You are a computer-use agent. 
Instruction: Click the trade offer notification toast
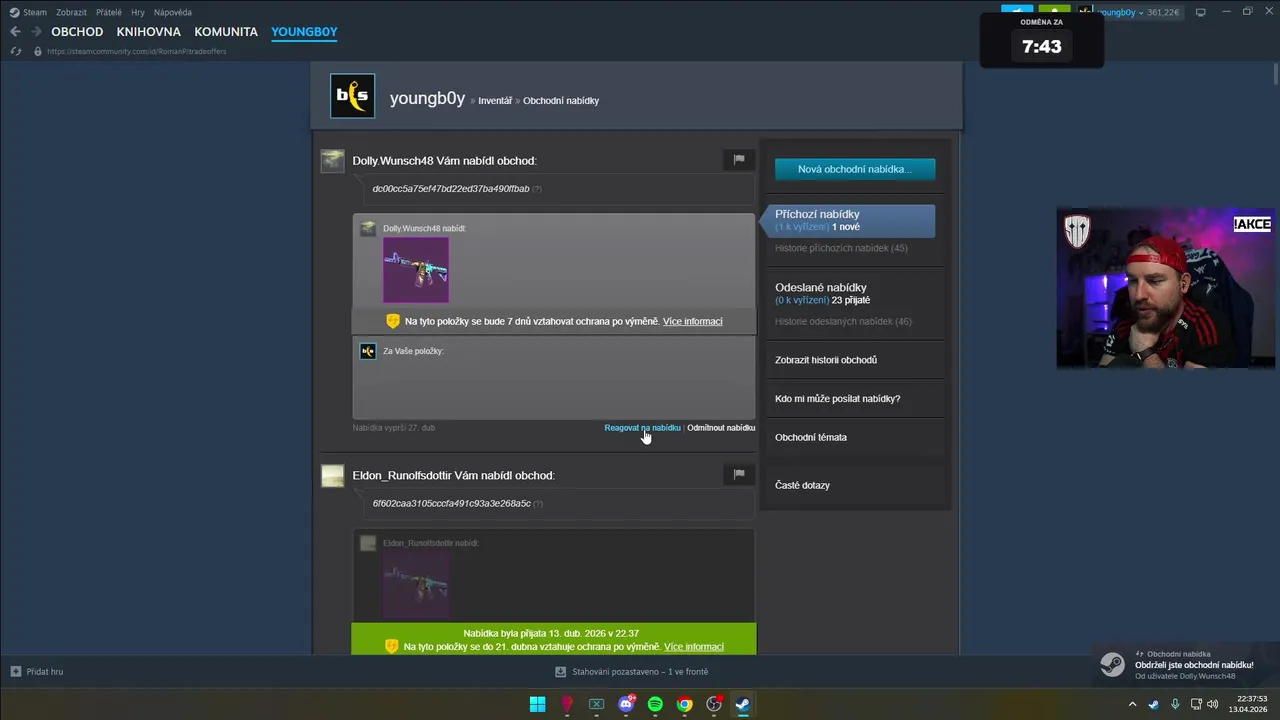pyautogui.click(x=1185, y=665)
